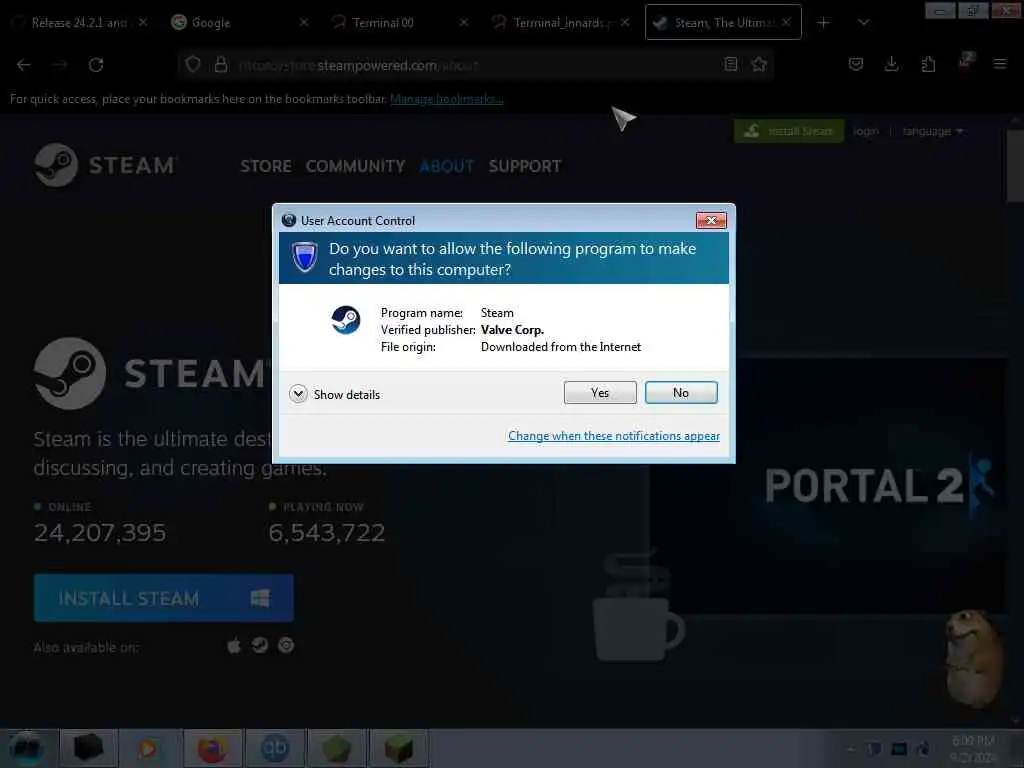Open the language dropdown on Steam page
This screenshot has height=768, width=1024.
click(x=933, y=131)
